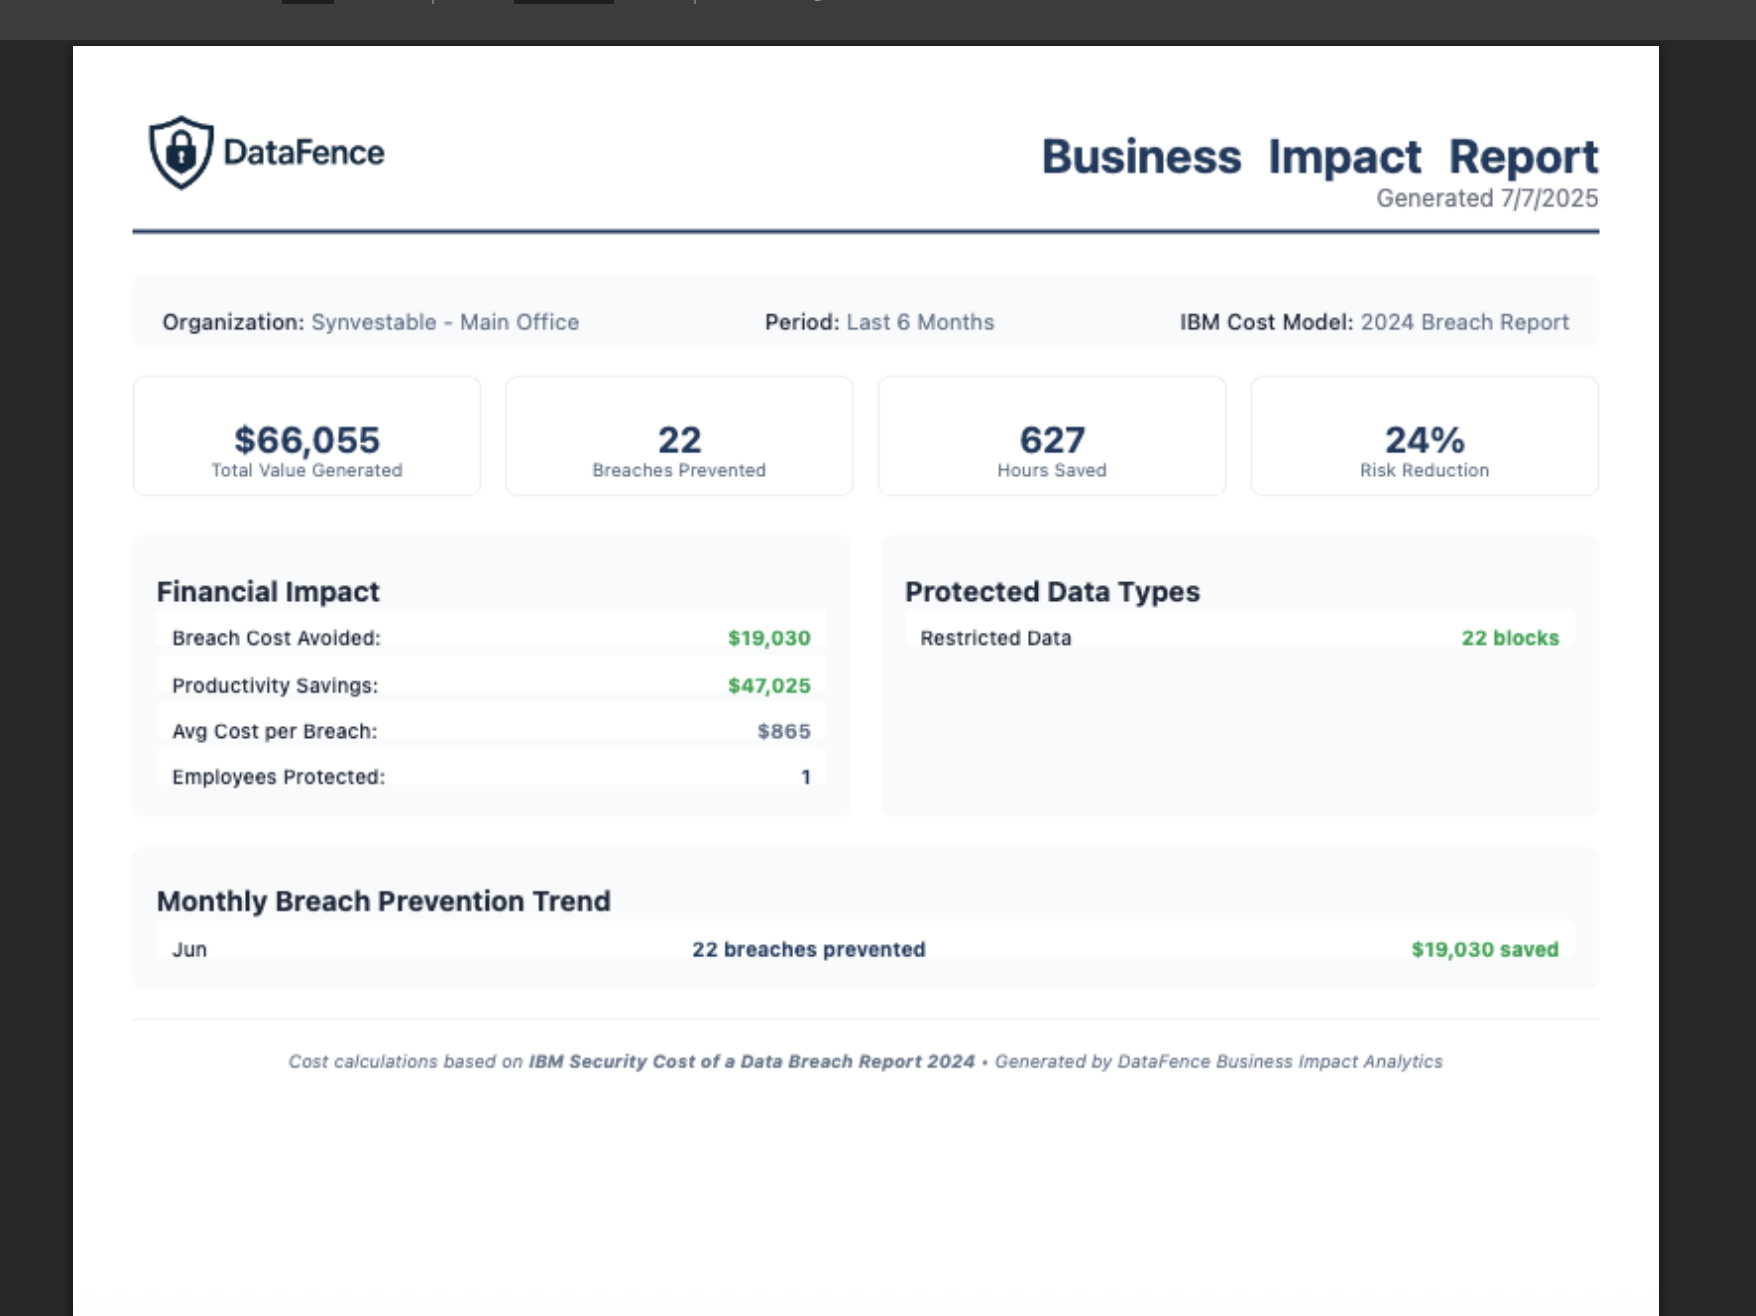Click the 627 Hours Saved card
The image size is (1756, 1316).
(1052, 436)
